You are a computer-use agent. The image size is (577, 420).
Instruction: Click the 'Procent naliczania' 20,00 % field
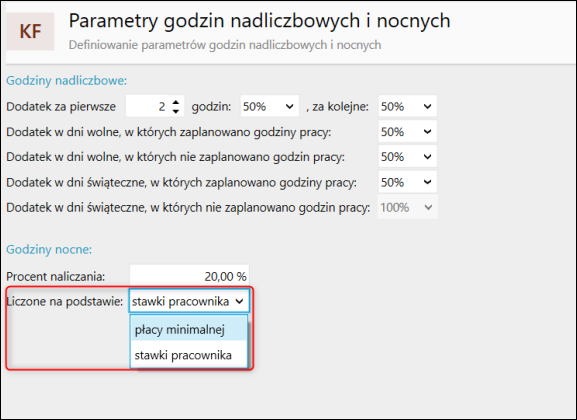[x=189, y=276]
